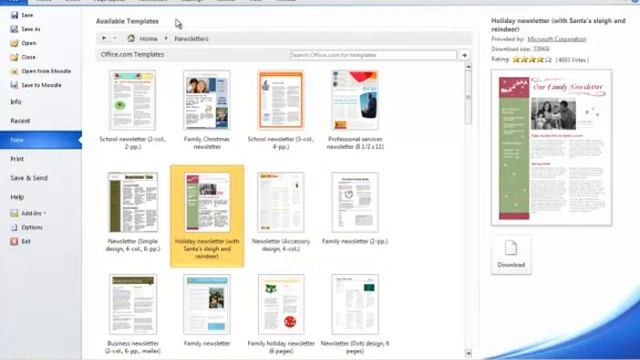The width and height of the screenshot is (640, 360).
Task: Select the New section
Action: 40,140
